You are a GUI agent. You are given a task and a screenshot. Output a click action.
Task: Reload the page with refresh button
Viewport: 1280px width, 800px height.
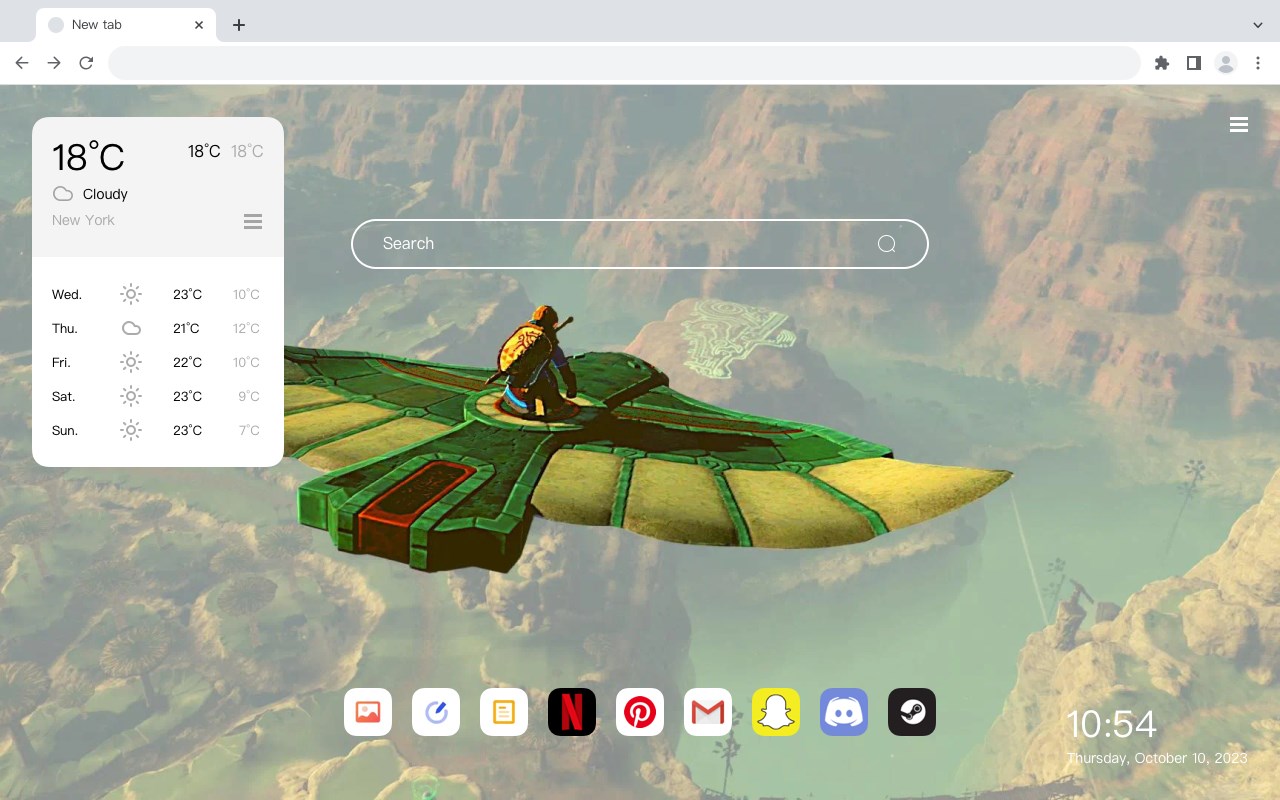click(86, 63)
